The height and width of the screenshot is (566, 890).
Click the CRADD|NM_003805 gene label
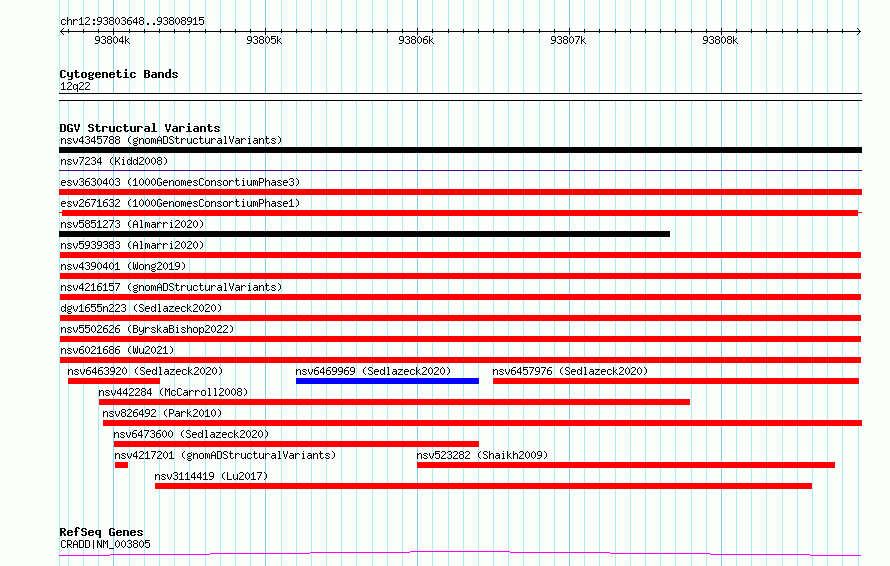[x=106, y=544]
